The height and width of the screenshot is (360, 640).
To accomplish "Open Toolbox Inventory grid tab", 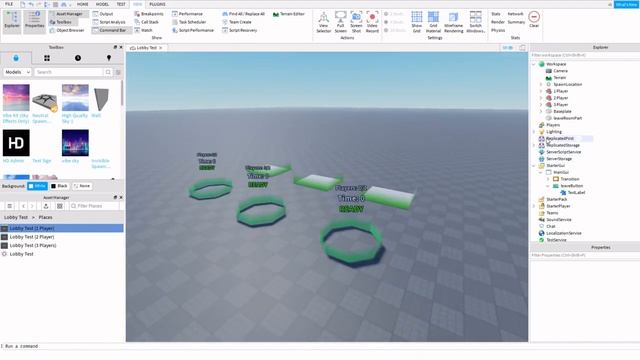I will 47,58.
